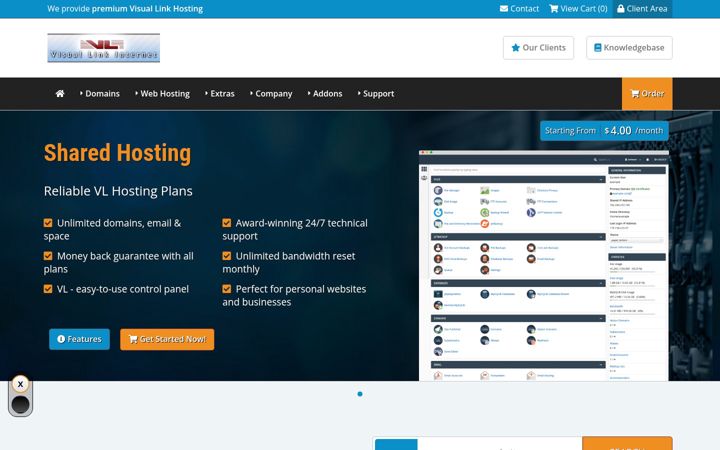This screenshot has height=450, width=720.
Task: Click checkmark beside VL easy-to-use control panel
Action: coord(48,289)
